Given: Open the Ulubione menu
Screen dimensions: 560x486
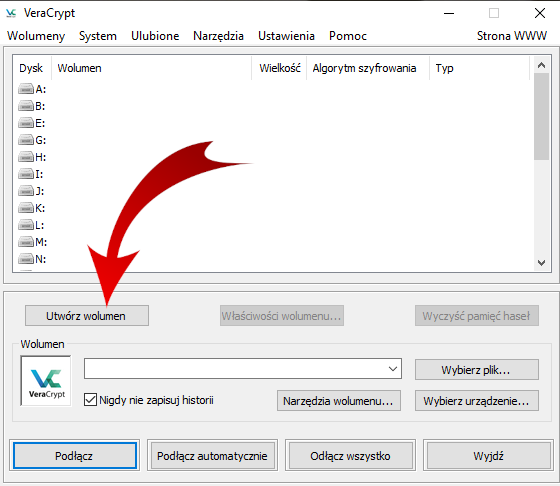Looking at the screenshot, I should (x=155, y=36).
